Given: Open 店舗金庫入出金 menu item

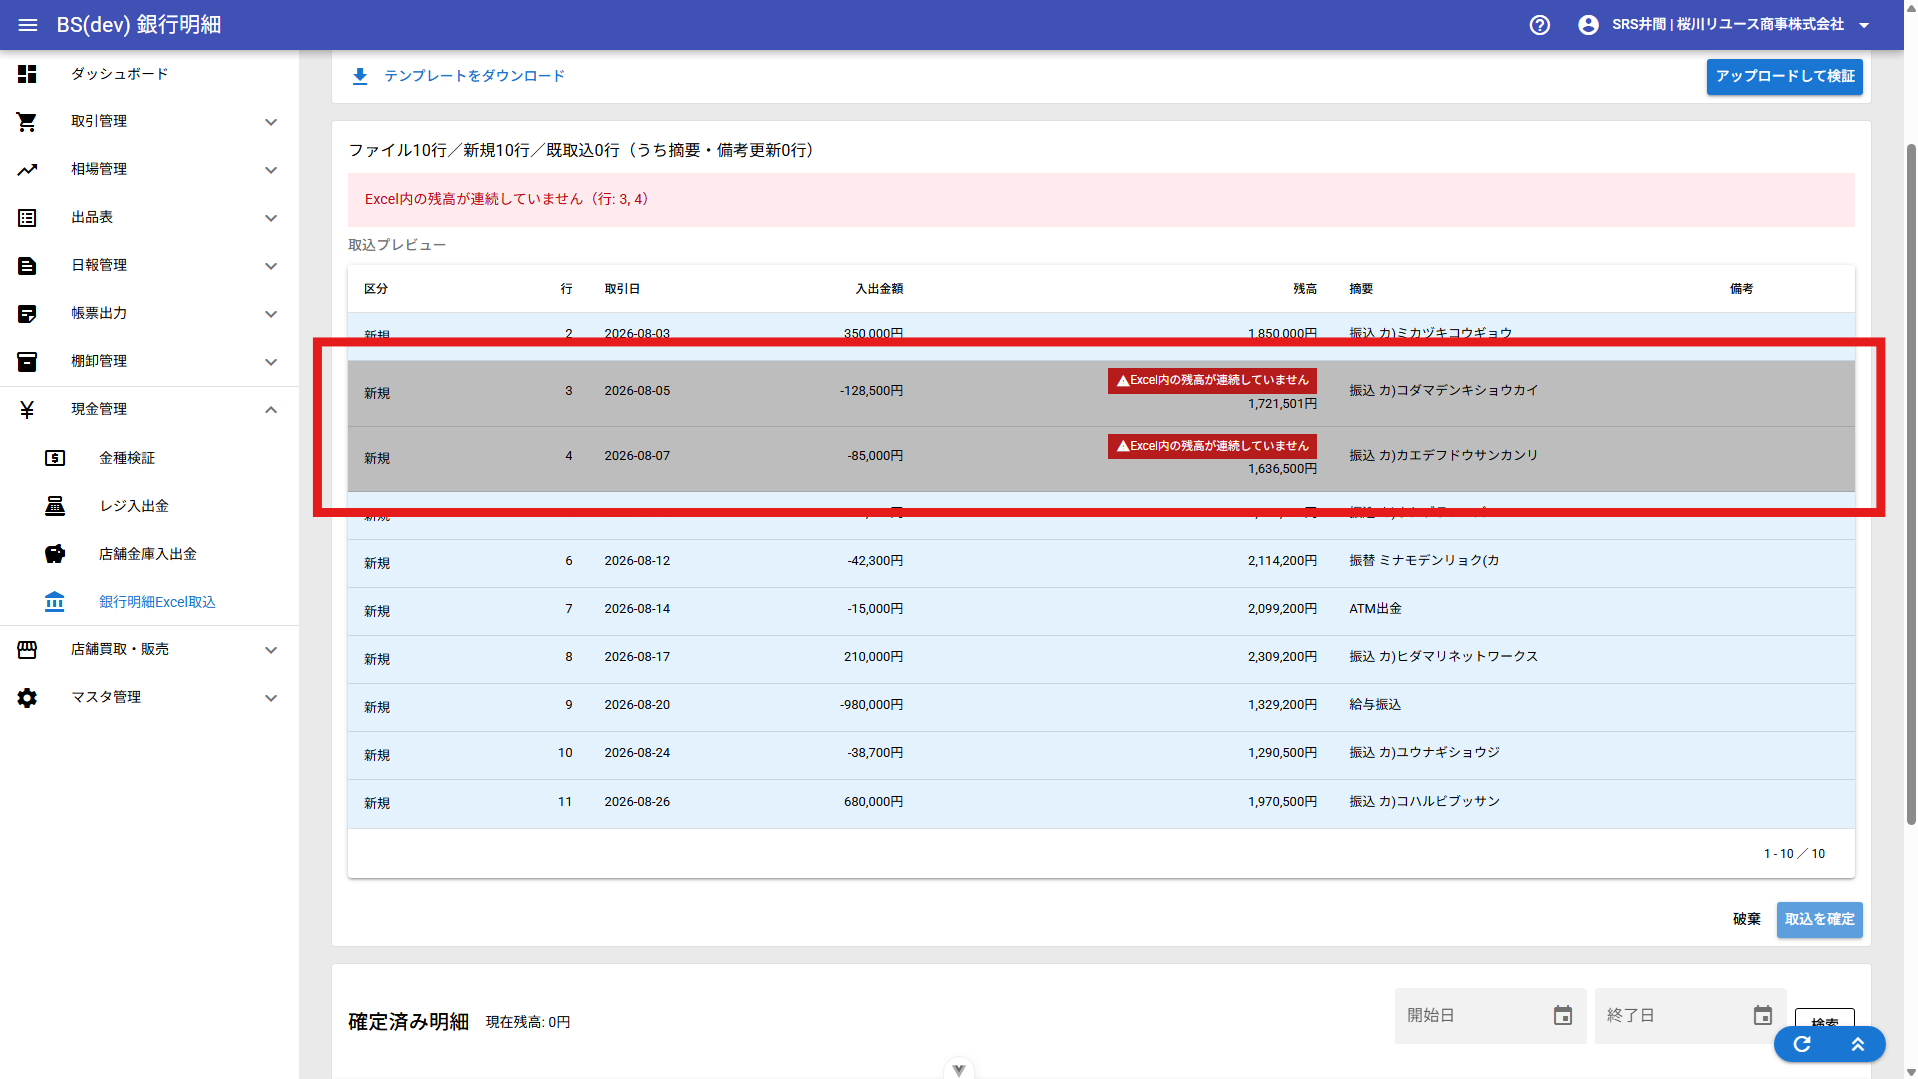Looking at the screenshot, I should tap(149, 554).
